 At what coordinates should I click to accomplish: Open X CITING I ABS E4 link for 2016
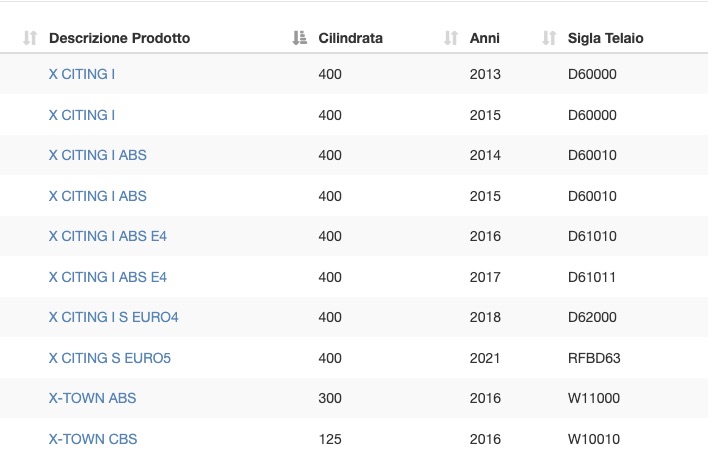tap(107, 236)
